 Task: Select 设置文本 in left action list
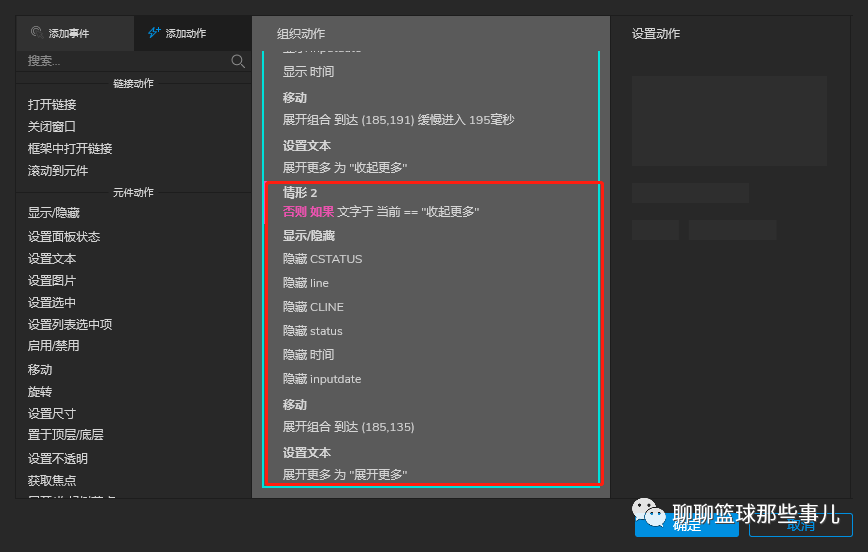pos(52,259)
